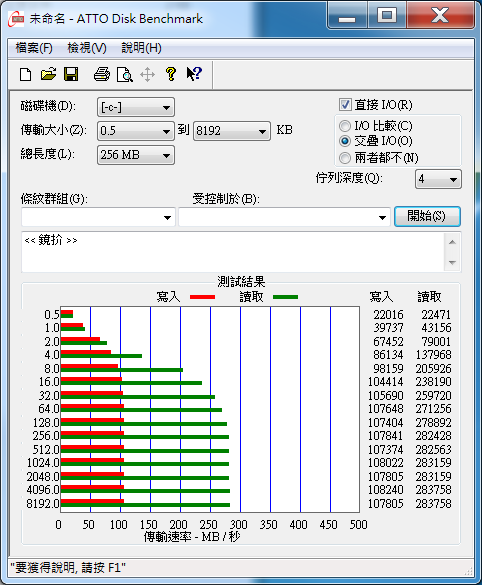Viewport: 482px width, 585px height.
Task: Click the read value 22471
Action: coord(436,315)
